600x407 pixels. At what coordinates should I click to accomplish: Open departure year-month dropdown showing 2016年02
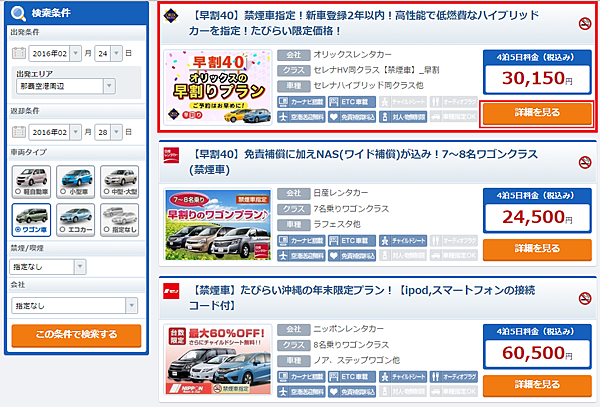55,53
